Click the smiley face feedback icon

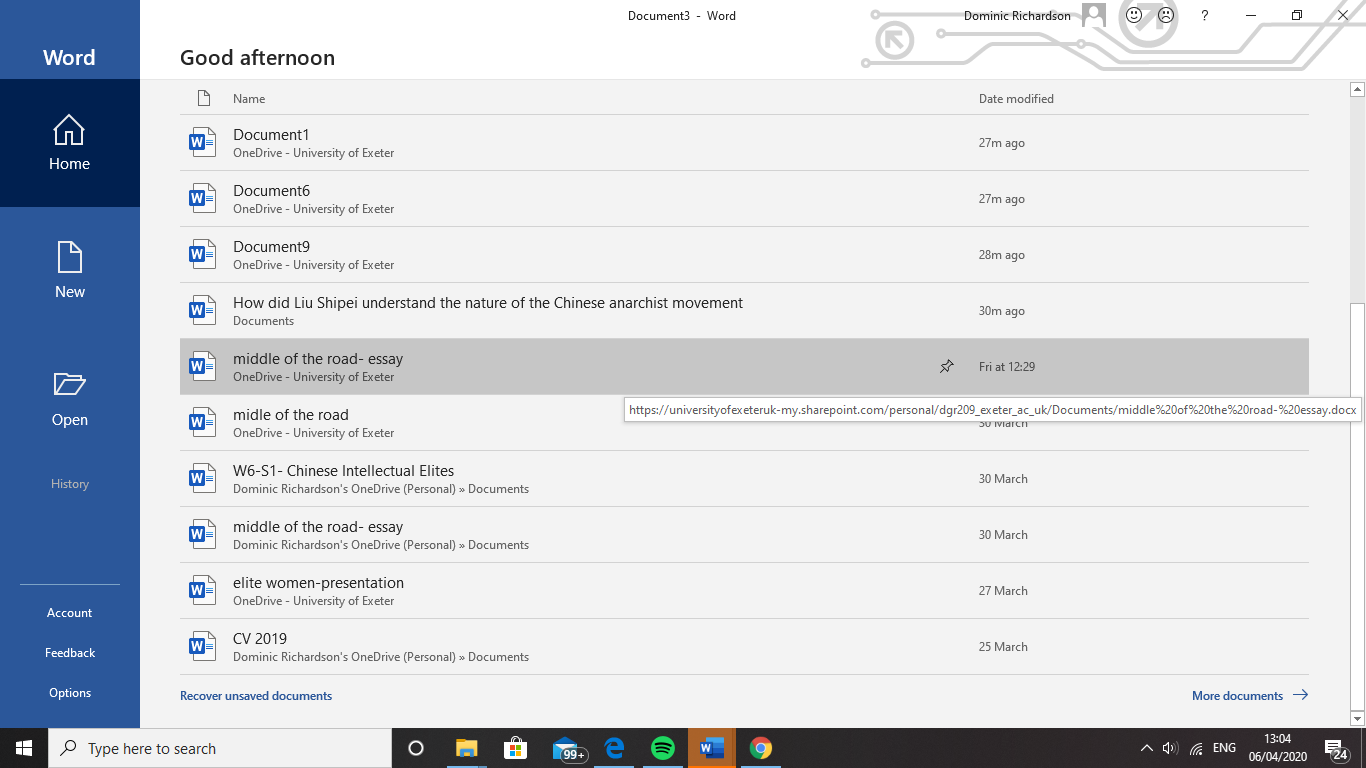coord(1134,15)
